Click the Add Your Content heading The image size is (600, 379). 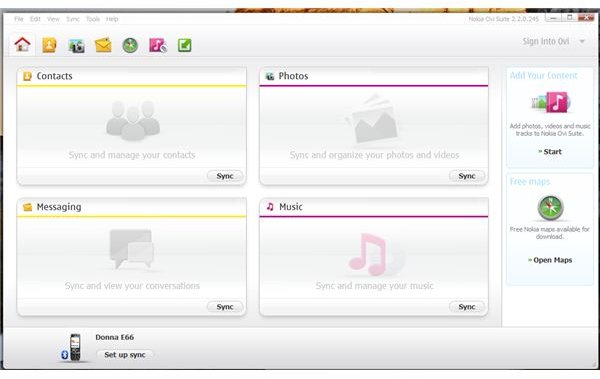pos(544,75)
